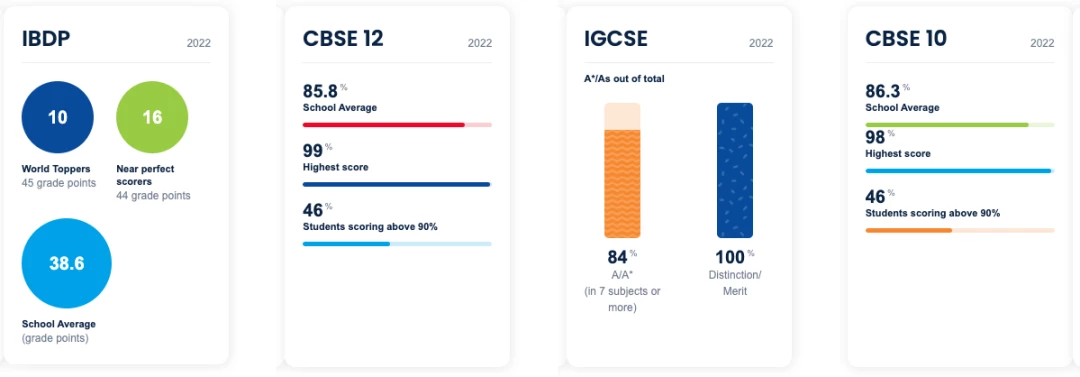Select the IBDP card heading

(x=46, y=39)
